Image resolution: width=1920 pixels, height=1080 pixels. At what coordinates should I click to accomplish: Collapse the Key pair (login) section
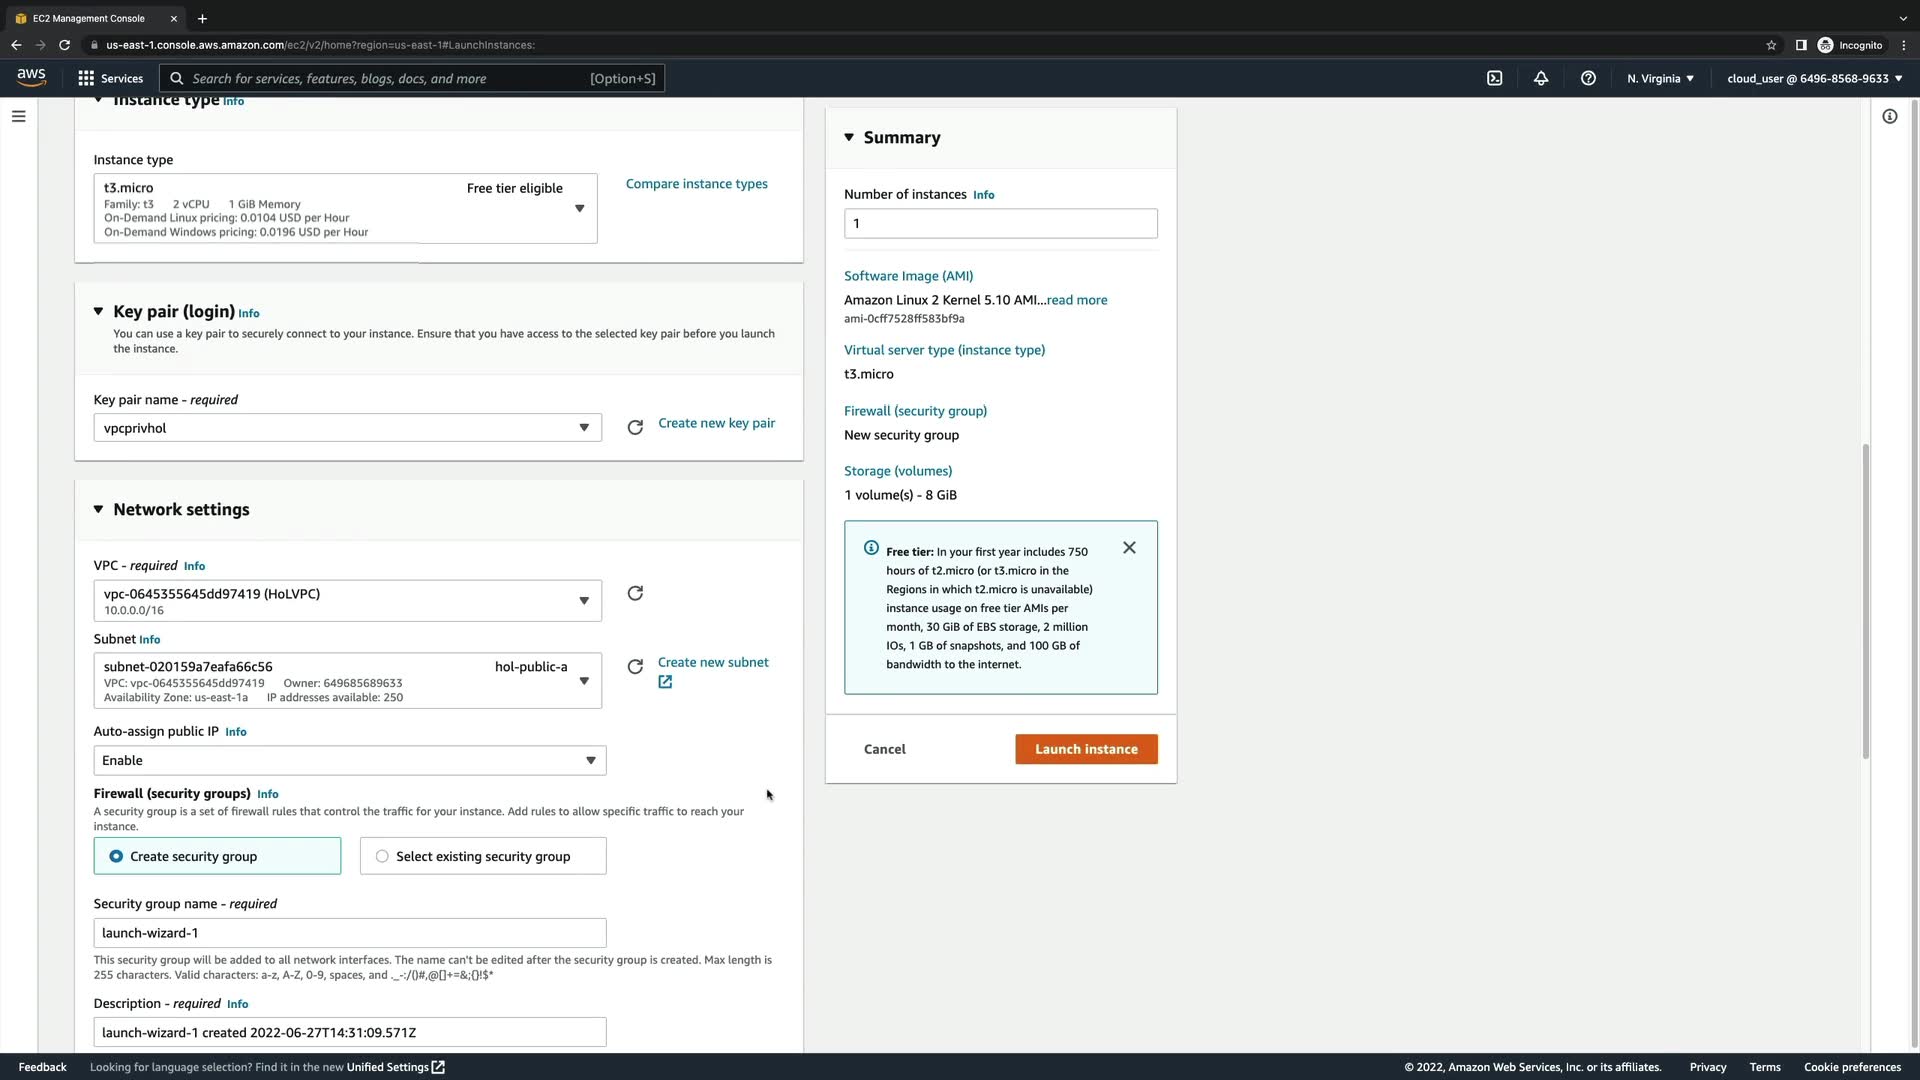click(x=98, y=311)
